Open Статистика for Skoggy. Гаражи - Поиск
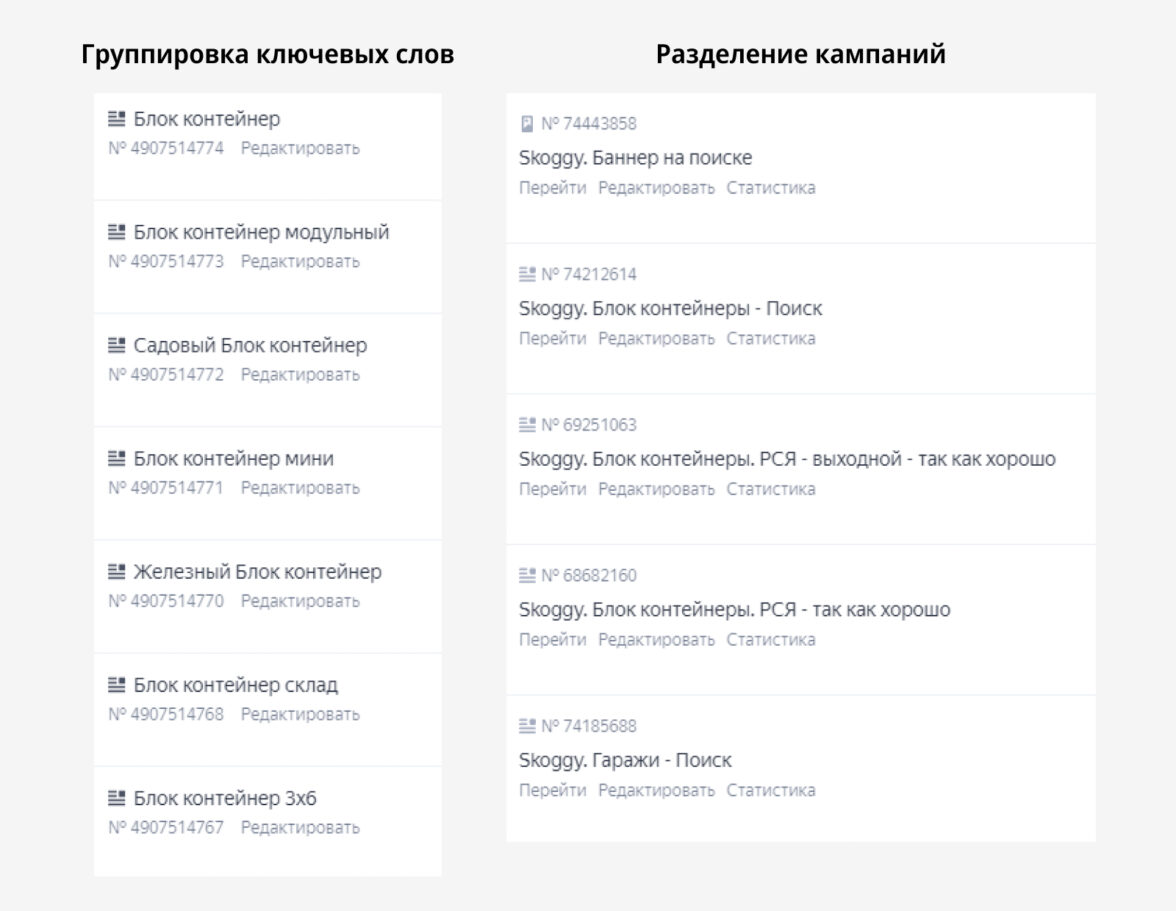Screen dimensions: 1176x911 tap(771, 789)
